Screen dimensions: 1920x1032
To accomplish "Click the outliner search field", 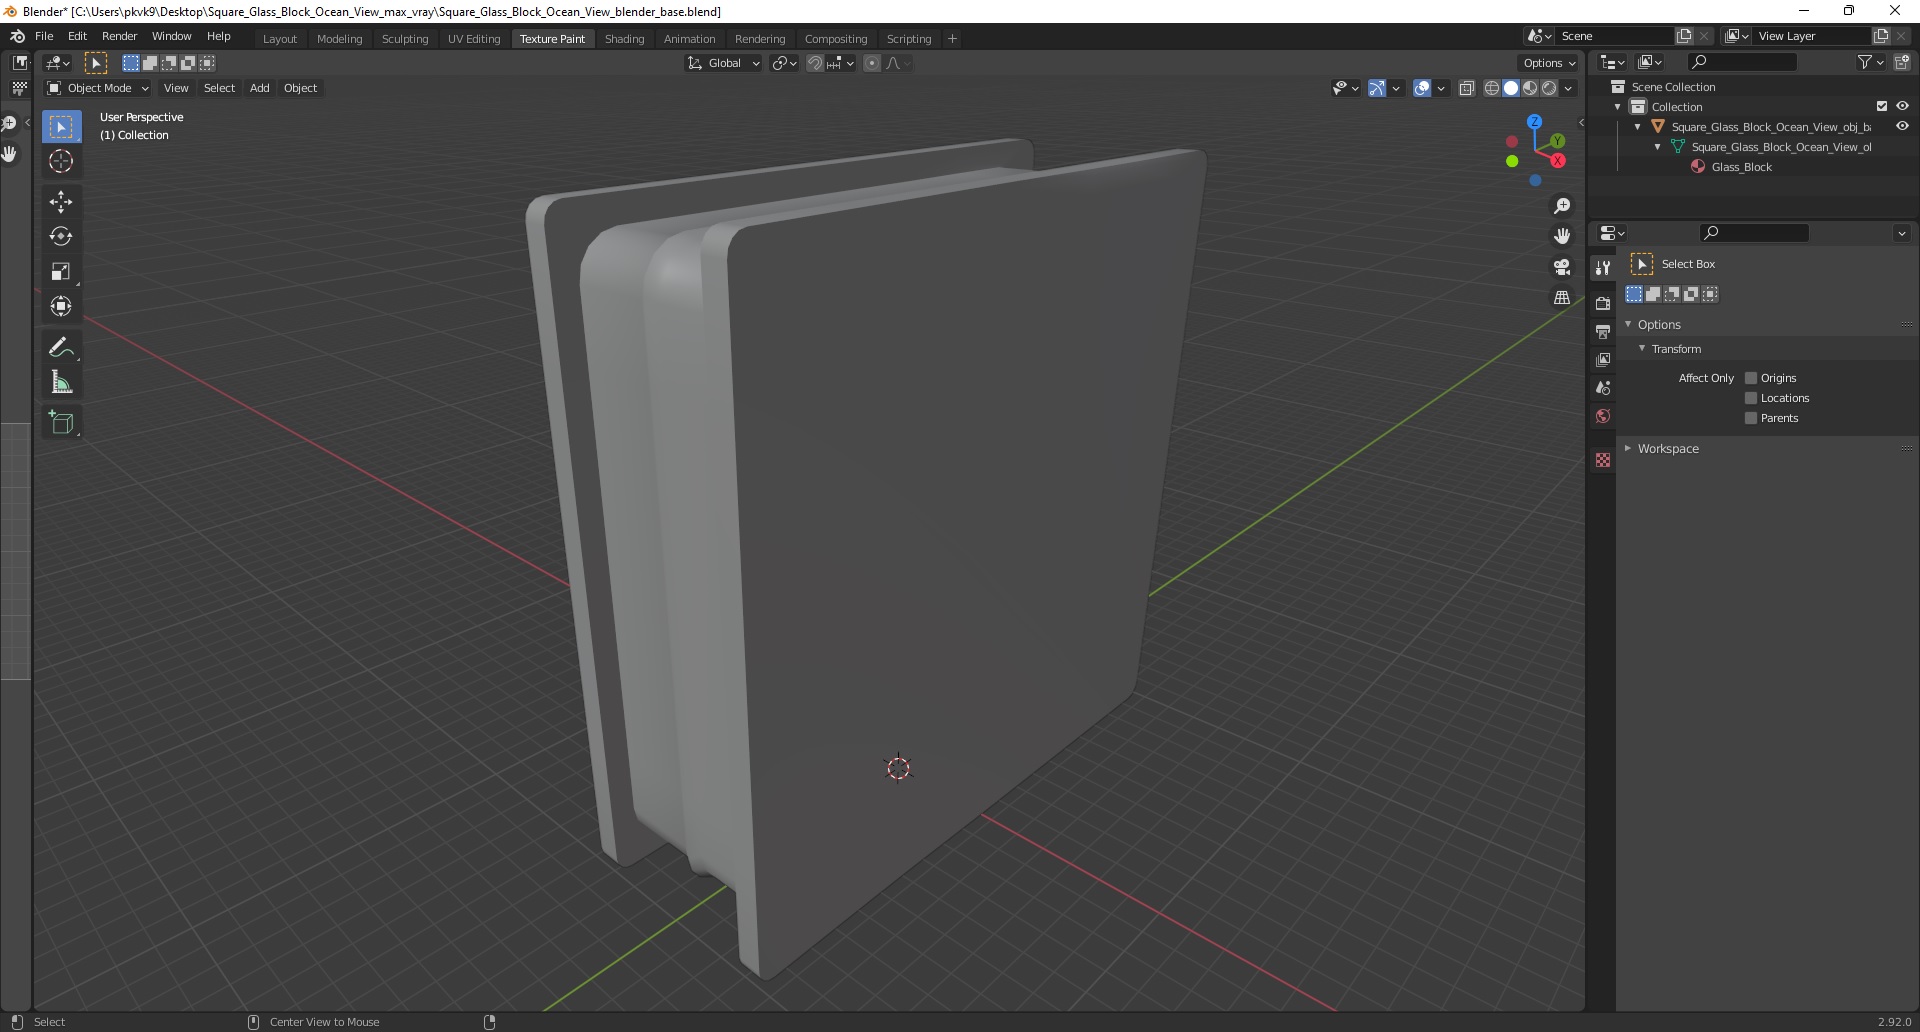I will tap(1741, 62).
